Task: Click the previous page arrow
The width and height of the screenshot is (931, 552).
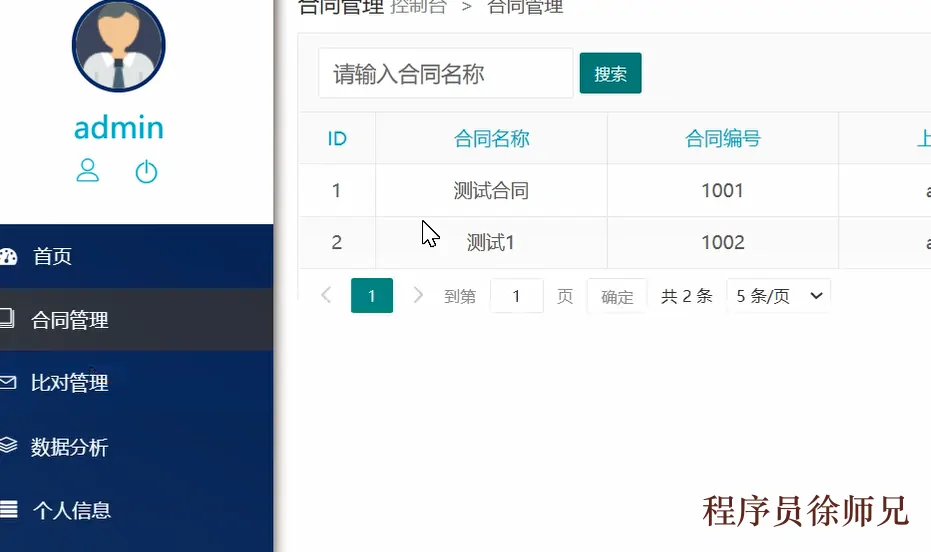Action: pyautogui.click(x=326, y=295)
